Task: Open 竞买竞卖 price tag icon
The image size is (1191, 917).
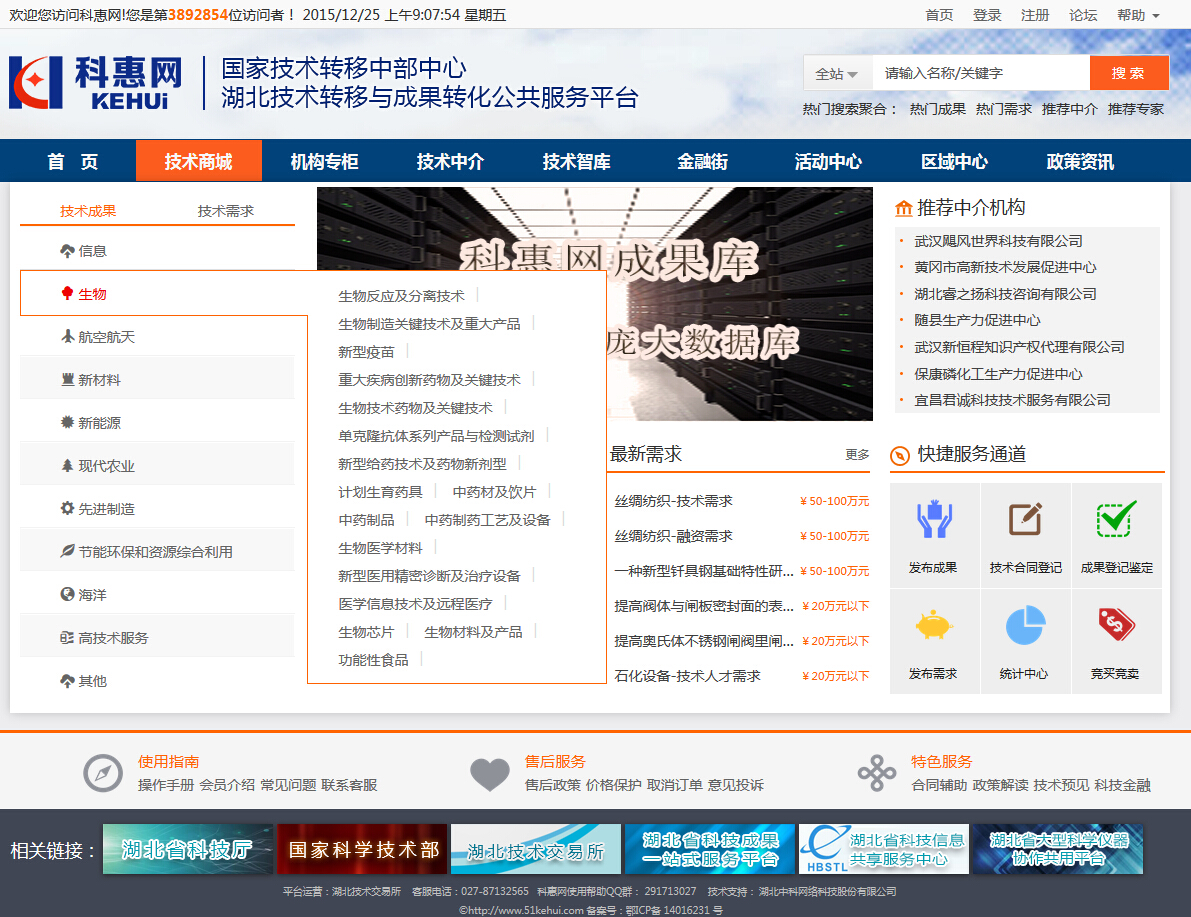Action: [x=1117, y=625]
